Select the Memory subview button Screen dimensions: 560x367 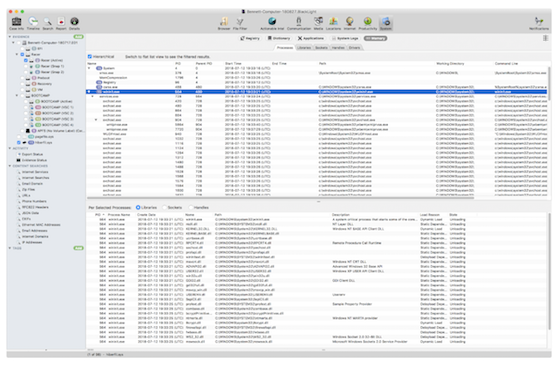click(x=375, y=38)
